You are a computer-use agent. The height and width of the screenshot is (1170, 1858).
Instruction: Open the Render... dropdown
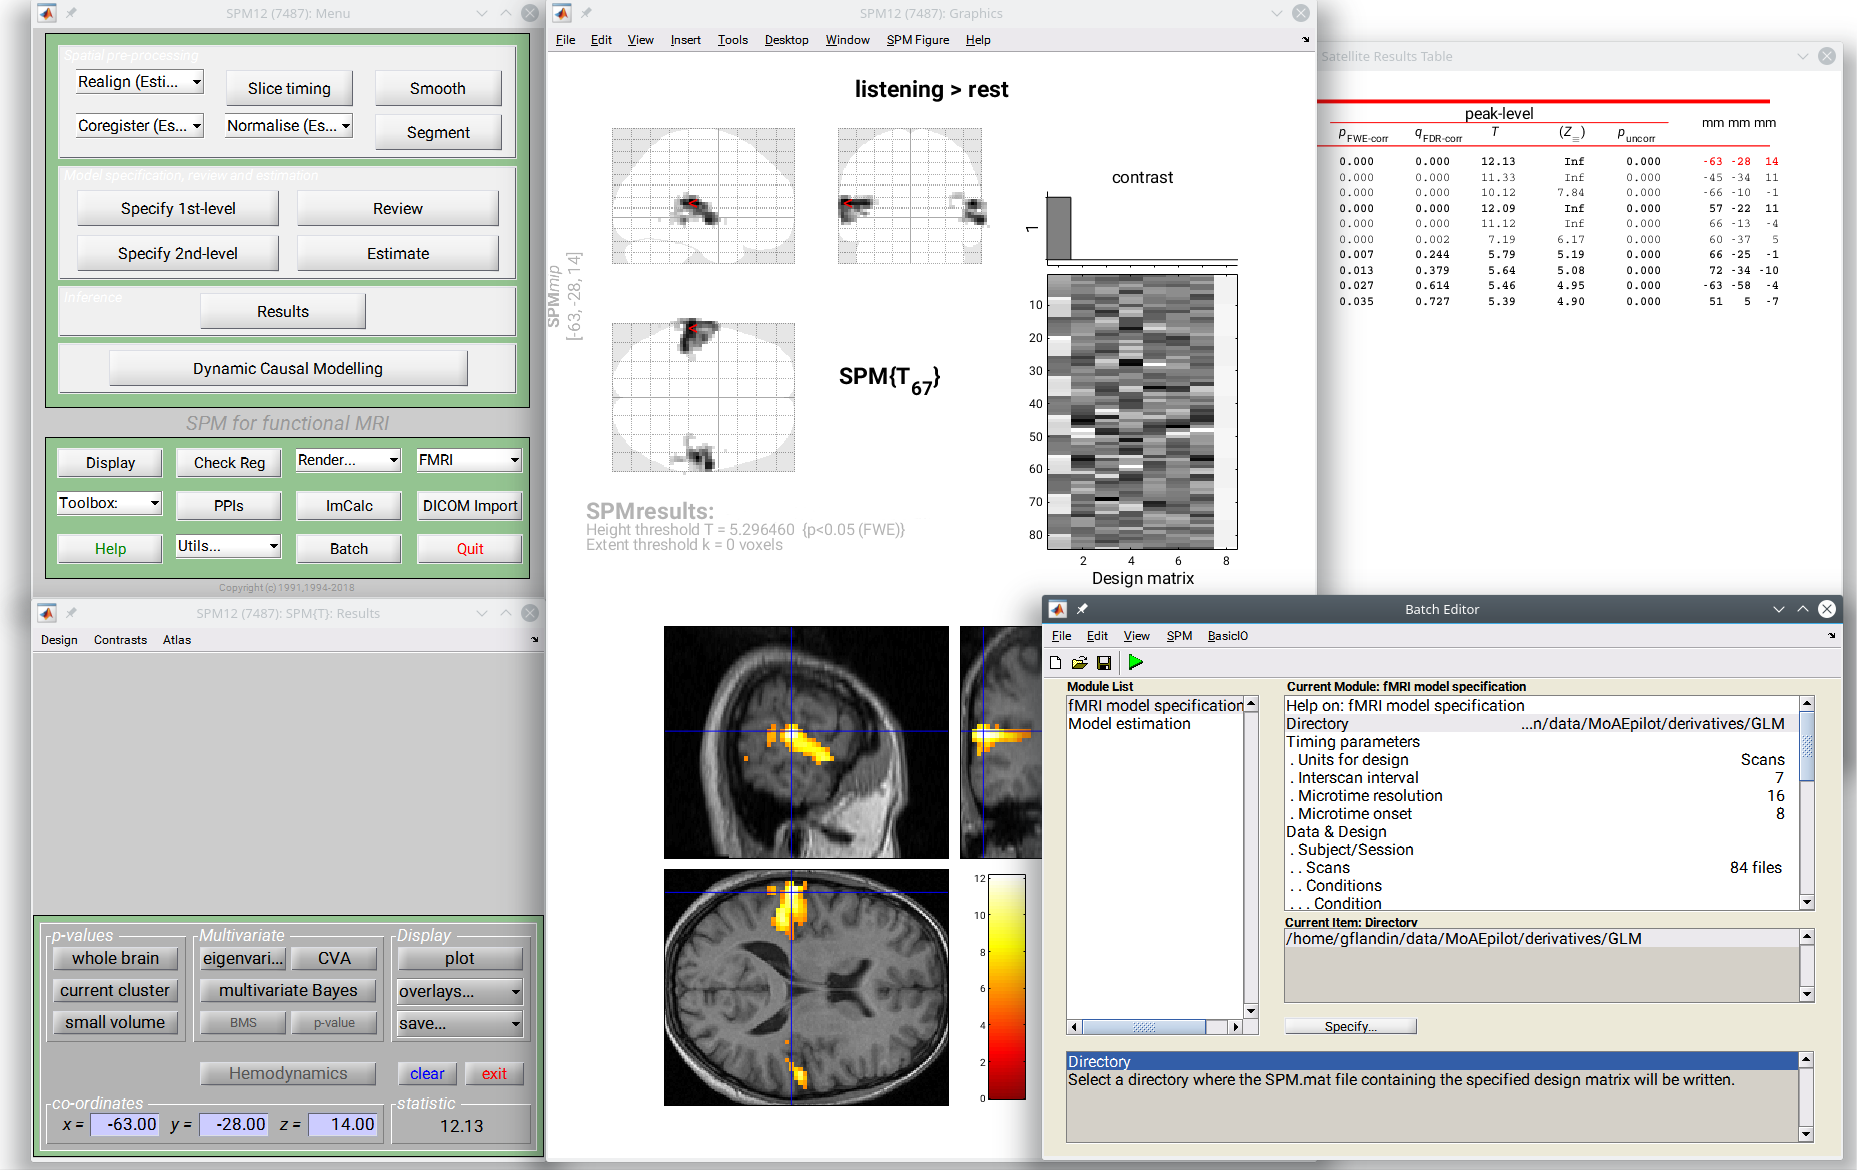pos(348,460)
